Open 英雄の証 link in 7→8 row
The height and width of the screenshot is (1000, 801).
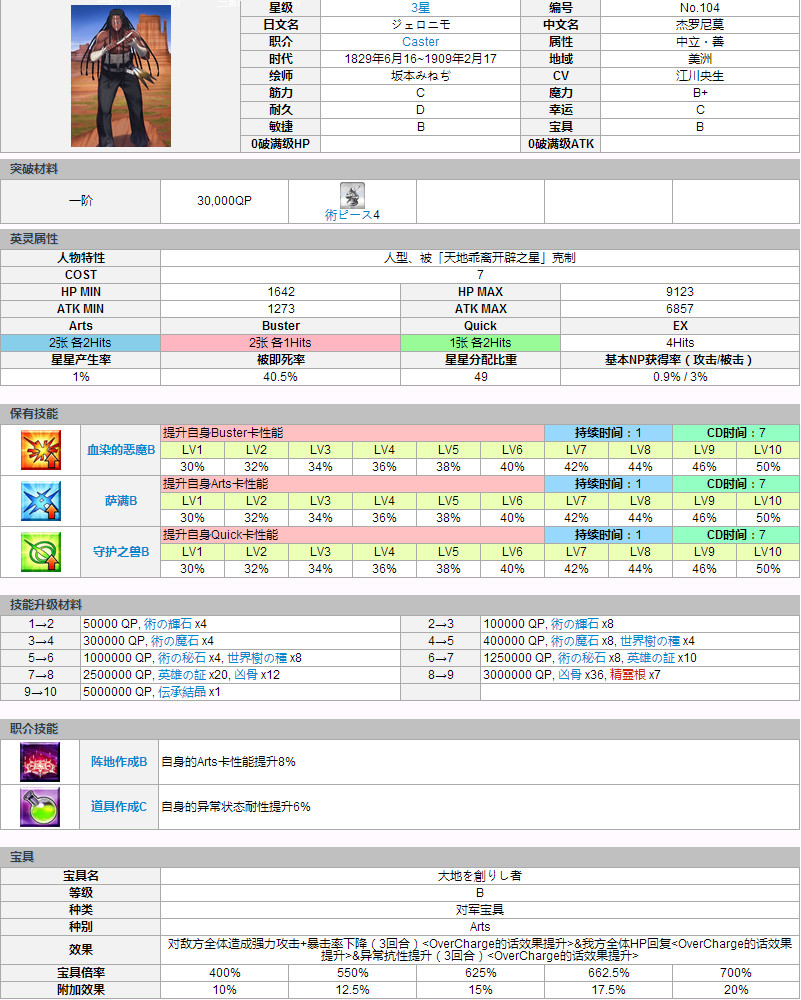(x=182, y=675)
